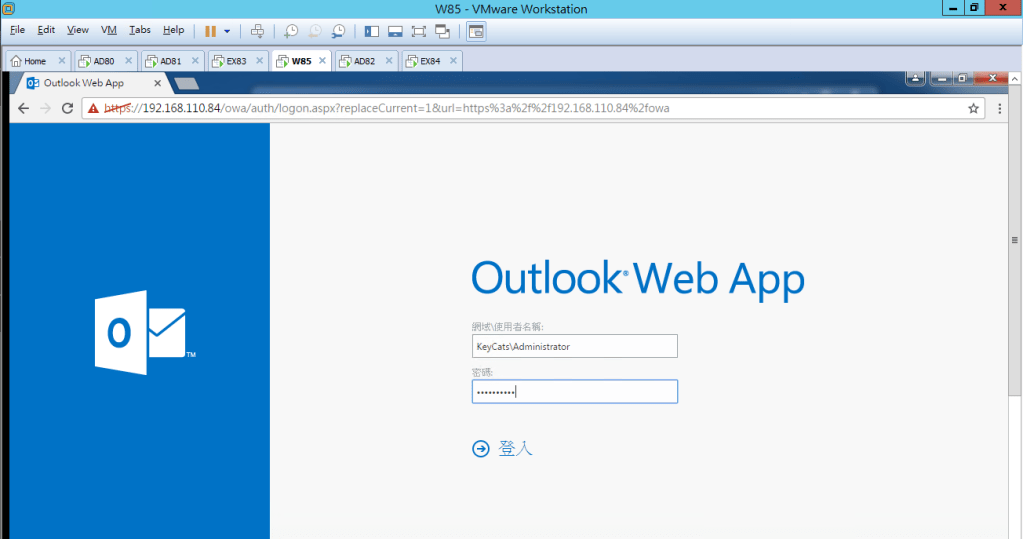Click the KeyCats\Administrator username field
The width and height of the screenshot is (1023, 539).
click(x=574, y=346)
